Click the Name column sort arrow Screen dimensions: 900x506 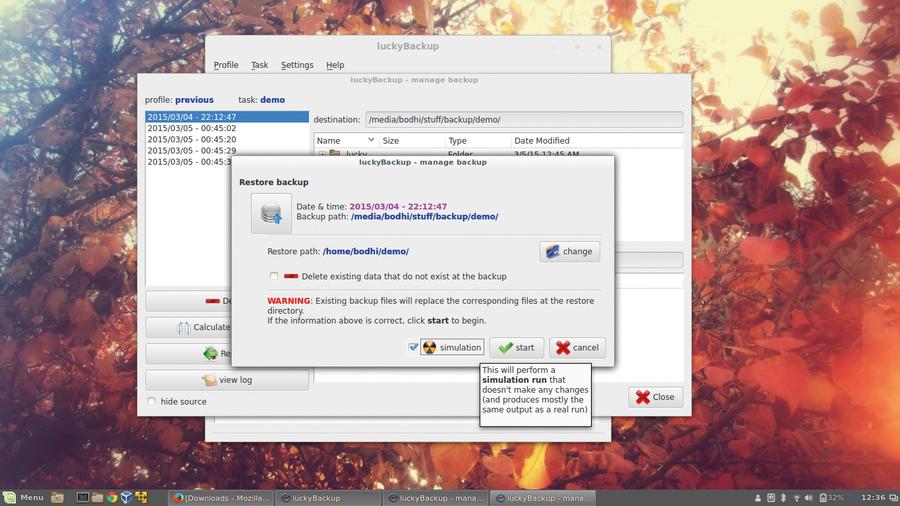371,140
